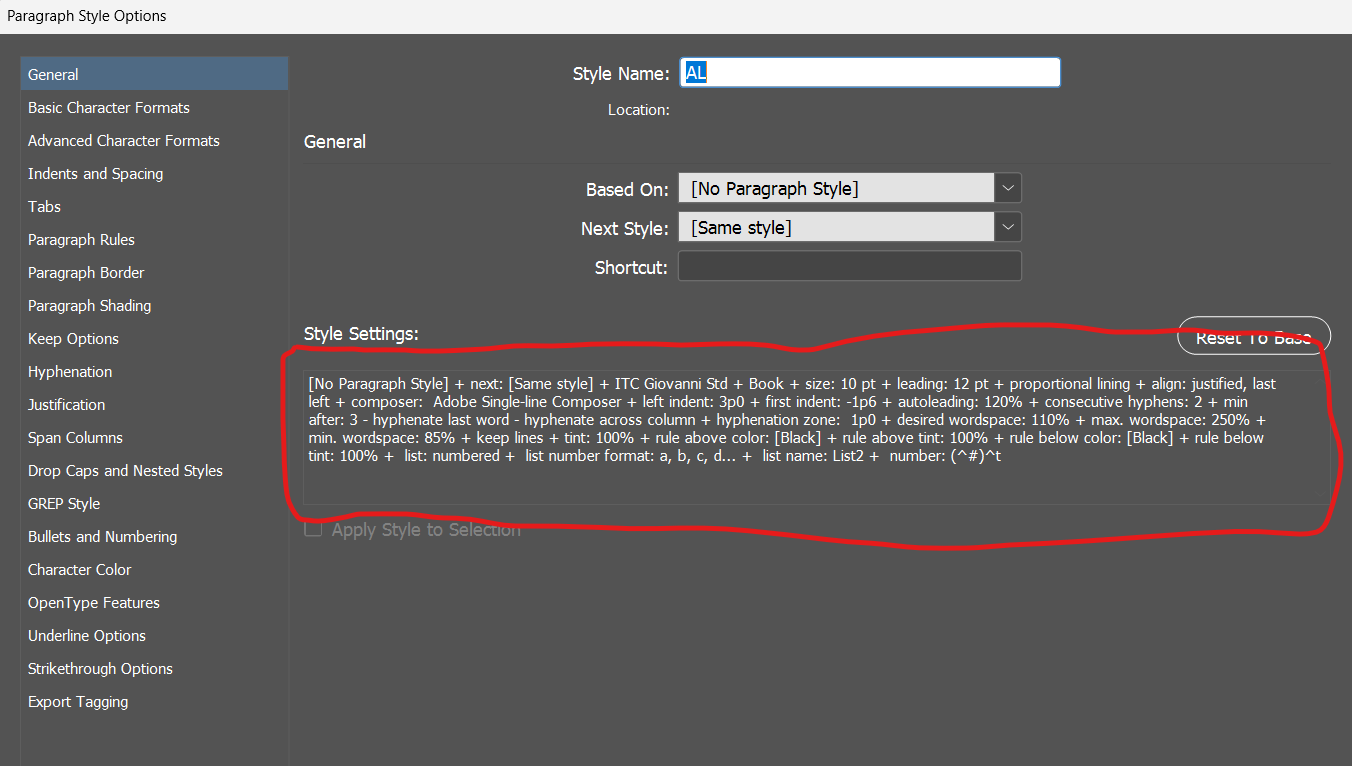Open the Justification settings
The image size is (1352, 766).
pyautogui.click(x=66, y=404)
